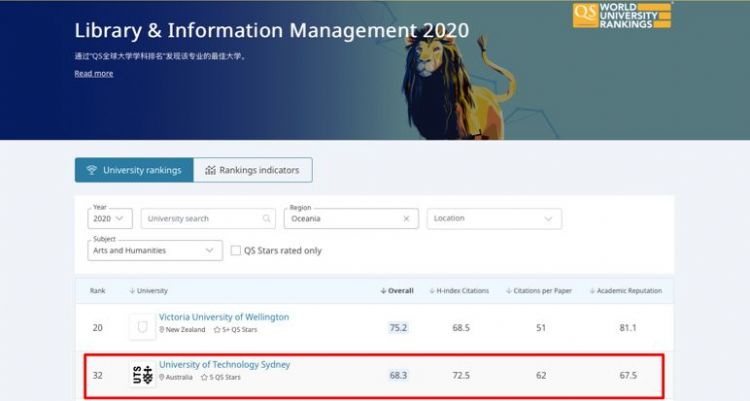Open Victoria University of Wellington link

pos(224,317)
